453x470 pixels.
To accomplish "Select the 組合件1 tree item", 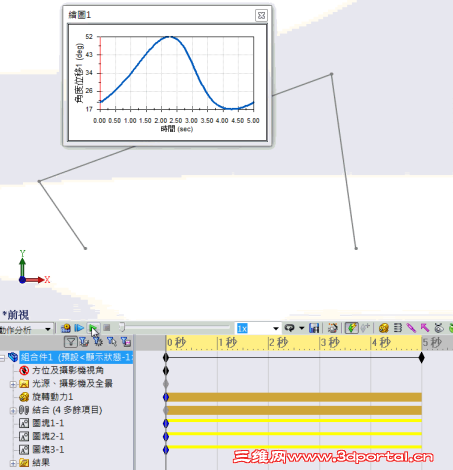I will coord(76,357).
